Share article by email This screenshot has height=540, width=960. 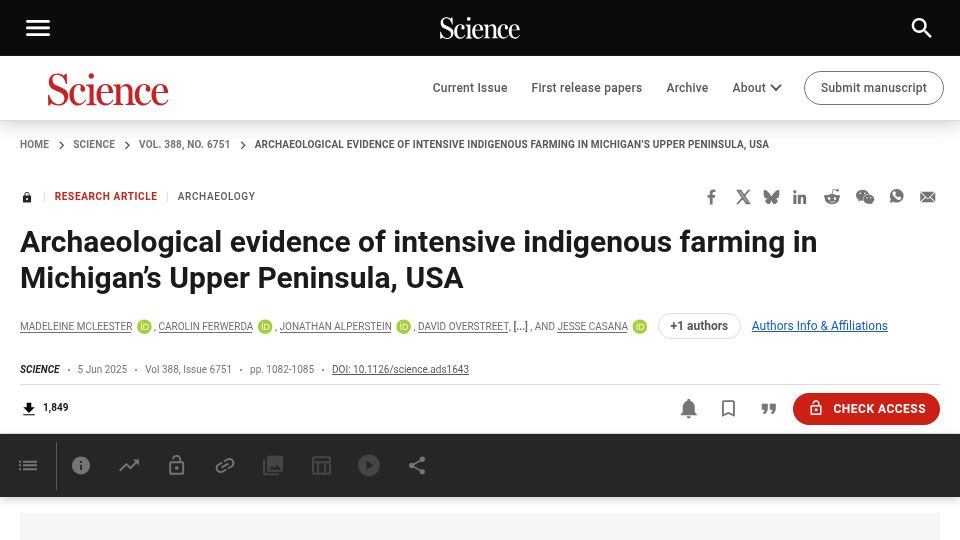tap(928, 197)
